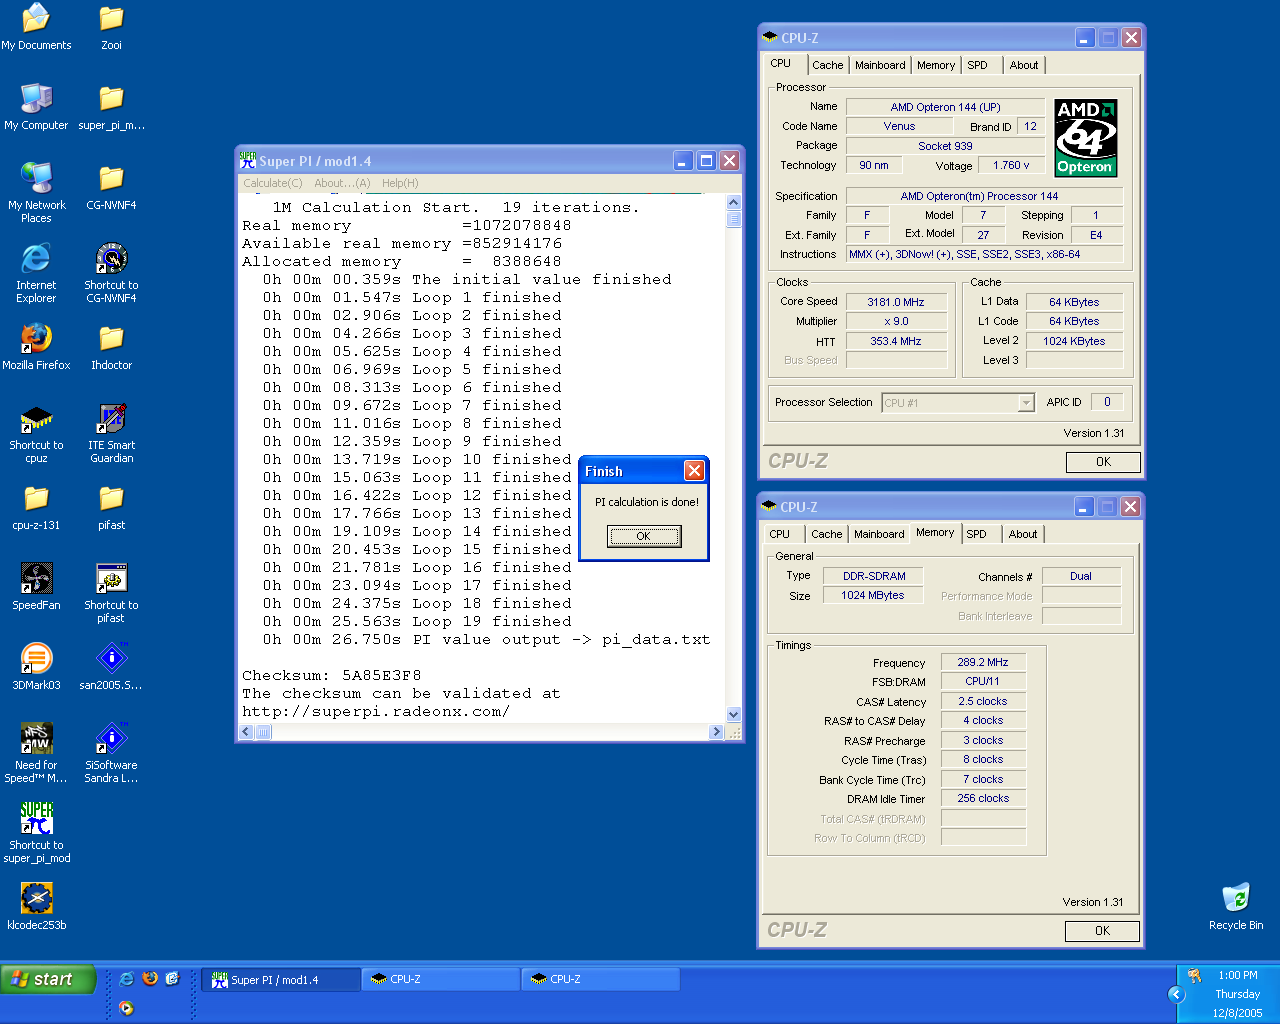Viewport: 1280px width, 1024px height.
Task: Open the pifast folder icon
Action: (x=111, y=506)
